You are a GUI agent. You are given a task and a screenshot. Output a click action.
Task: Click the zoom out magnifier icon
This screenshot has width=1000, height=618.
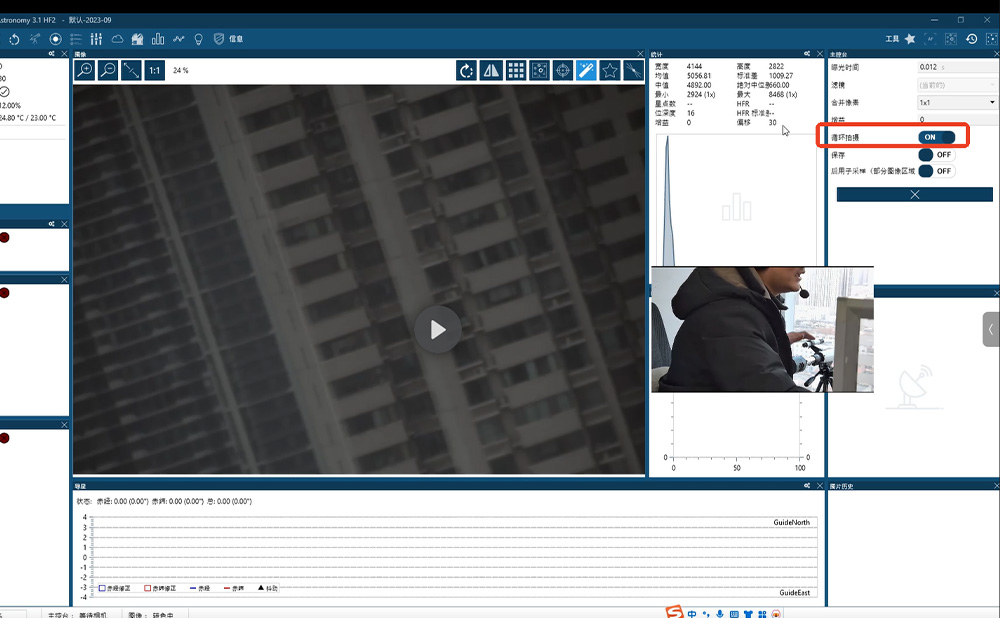click(108, 70)
